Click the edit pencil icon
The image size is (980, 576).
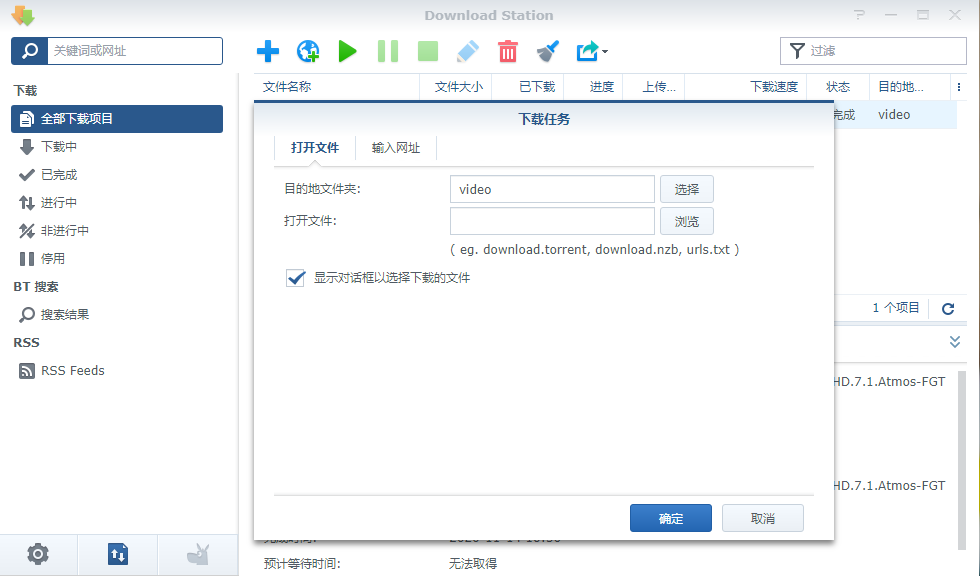point(468,51)
